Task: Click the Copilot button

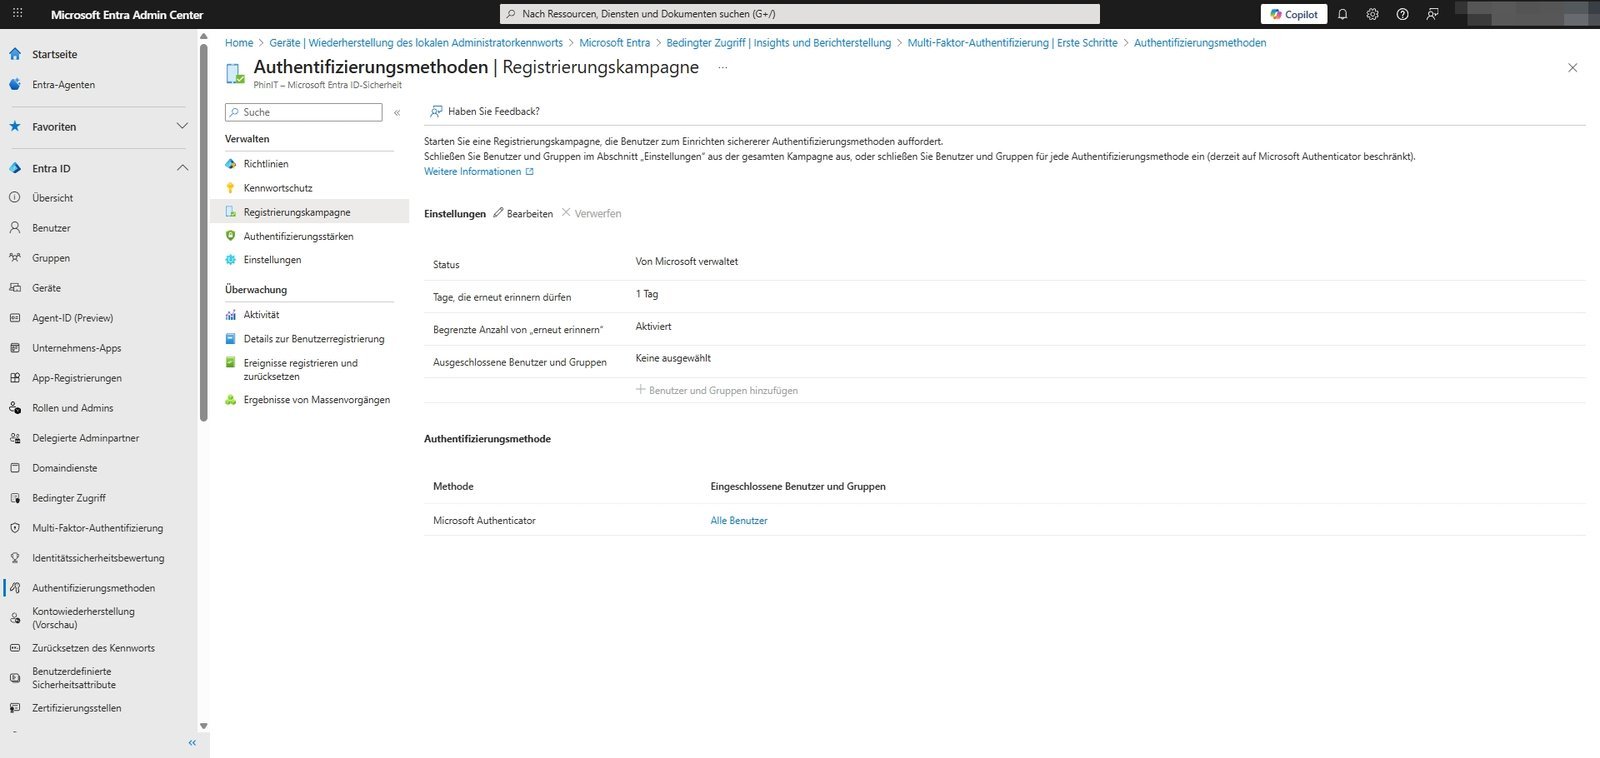Action: coord(1294,14)
